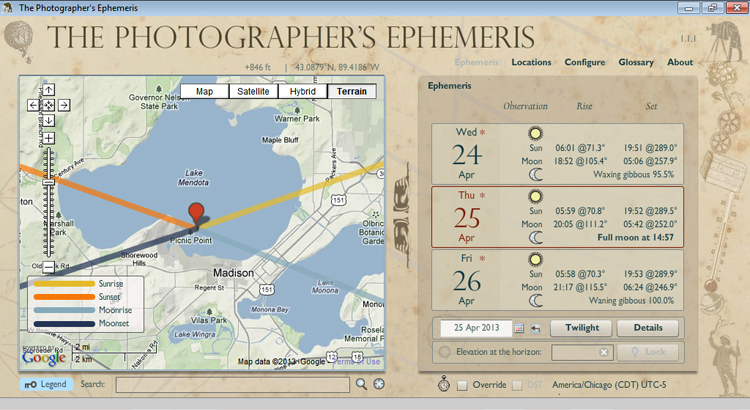Clear the horizon elevation field with X
The width and height of the screenshot is (750, 410).
point(604,353)
